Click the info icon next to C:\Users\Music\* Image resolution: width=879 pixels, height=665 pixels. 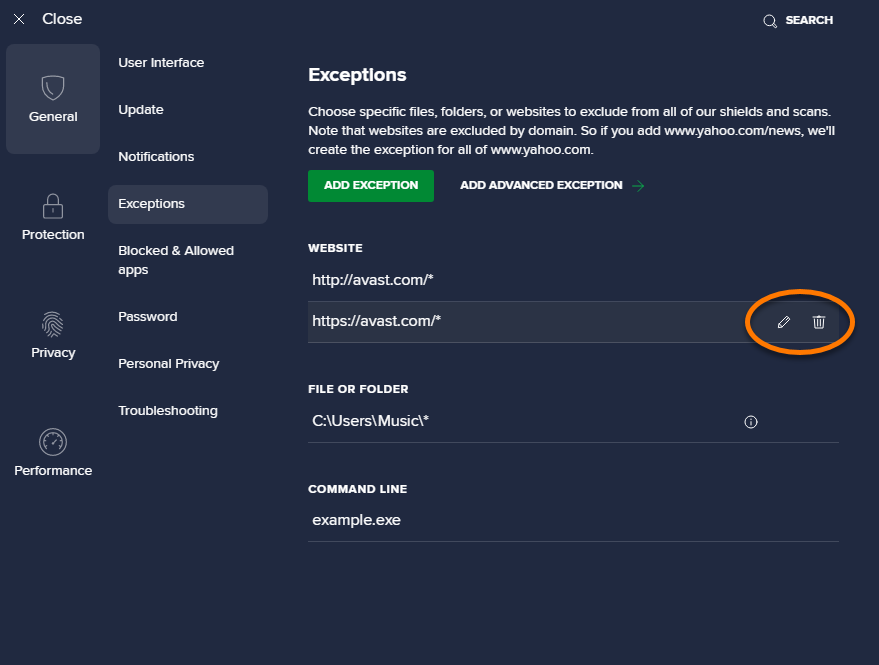pyautogui.click(x=751, y=422)
